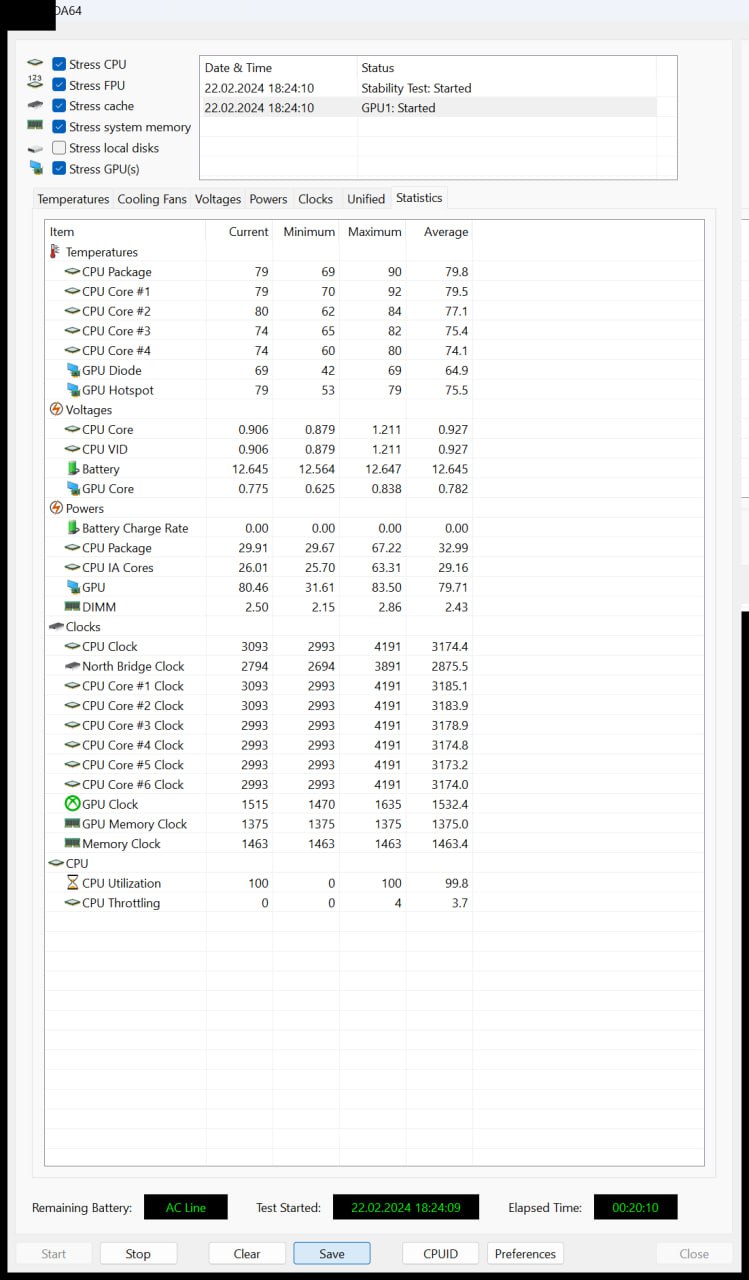
Task: Select the CPU Core #3 Clock row
Action: 258,725
